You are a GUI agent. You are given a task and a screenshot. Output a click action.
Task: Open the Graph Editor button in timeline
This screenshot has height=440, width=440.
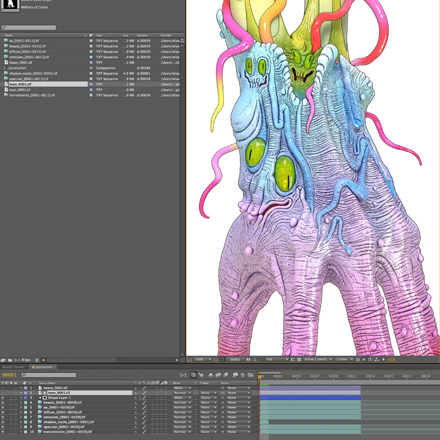point(251,375)
